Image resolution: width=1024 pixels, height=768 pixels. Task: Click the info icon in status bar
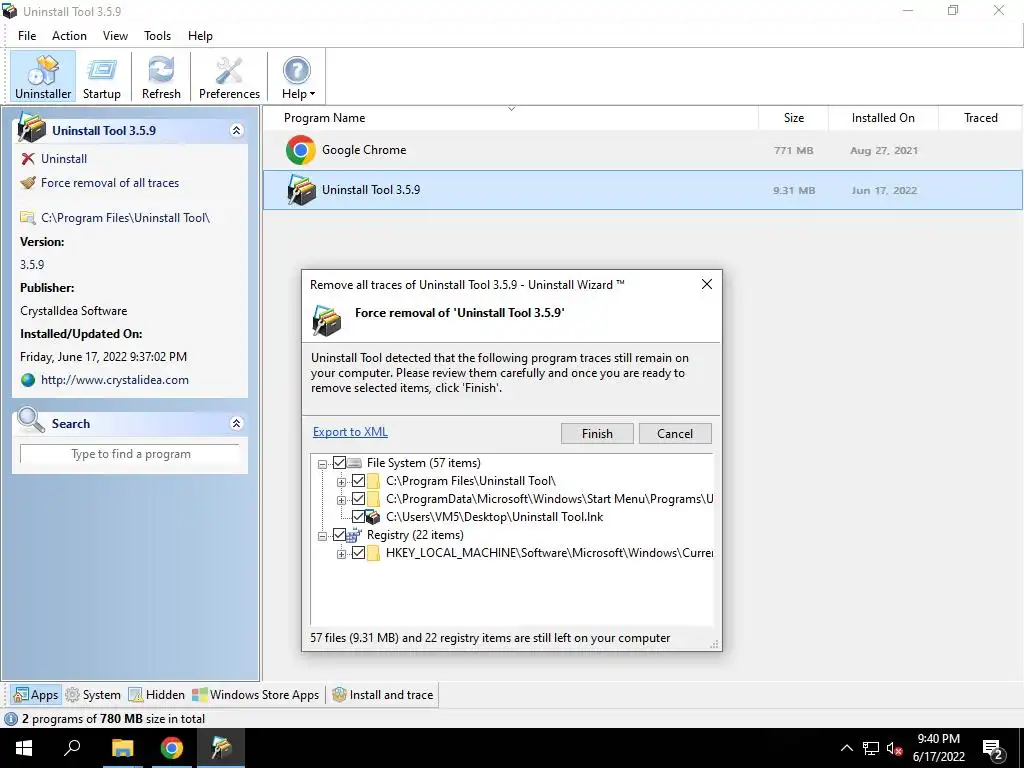(x=10, y=719)
